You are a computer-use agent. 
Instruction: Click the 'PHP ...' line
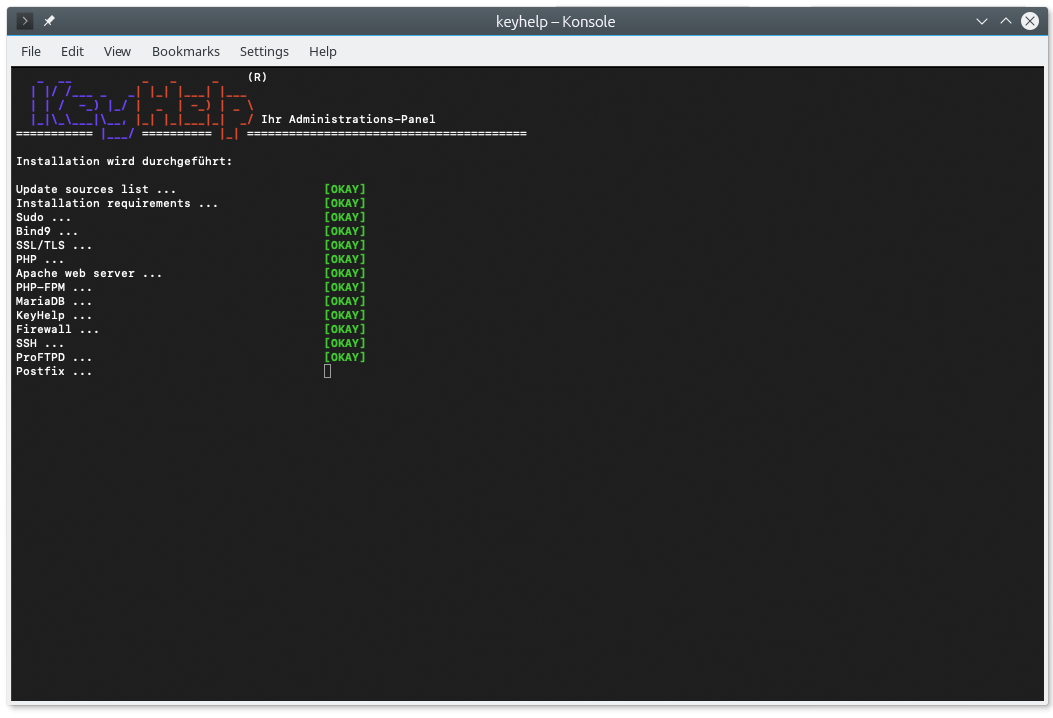pyautogui.click(x=40, y=260)
